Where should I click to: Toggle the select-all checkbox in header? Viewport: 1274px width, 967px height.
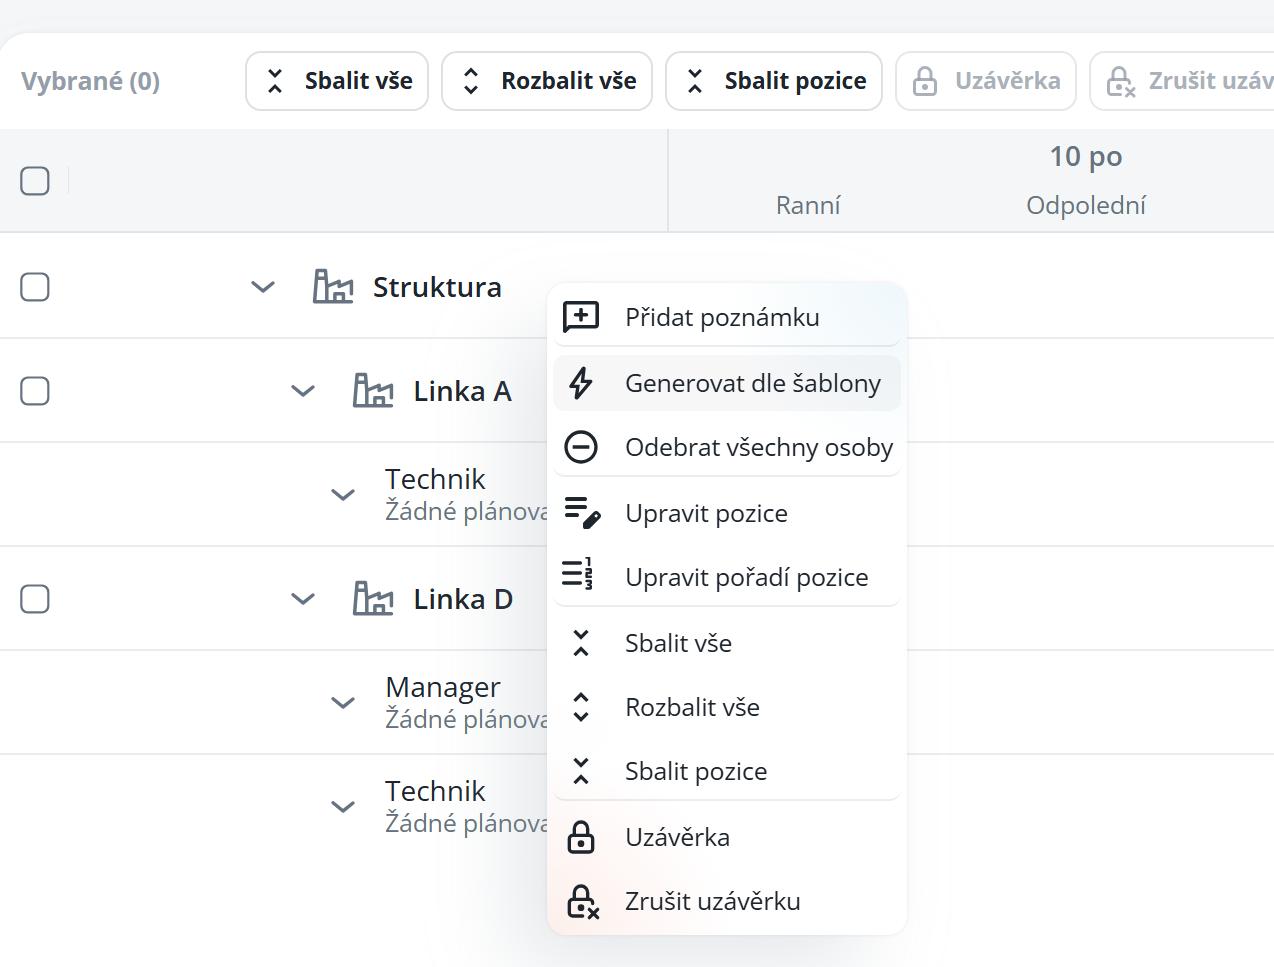click(x=35, y=181)
